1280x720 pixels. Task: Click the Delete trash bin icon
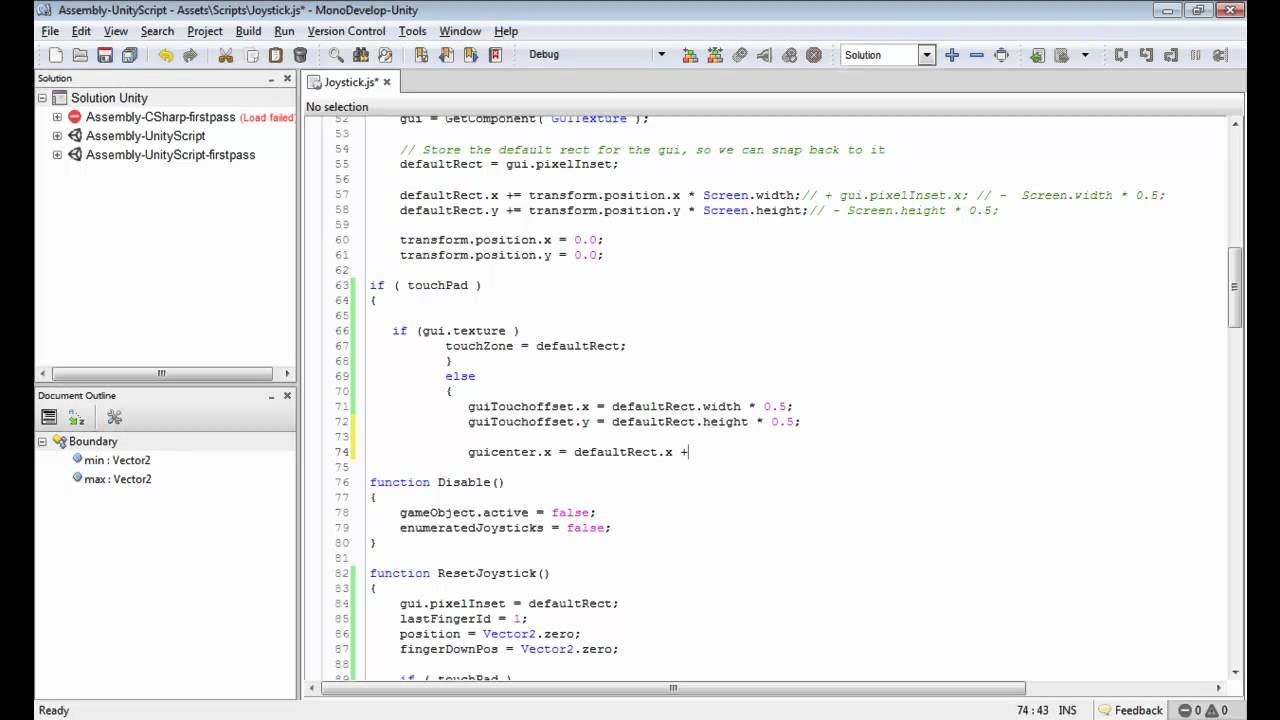[x=300, y=55]
